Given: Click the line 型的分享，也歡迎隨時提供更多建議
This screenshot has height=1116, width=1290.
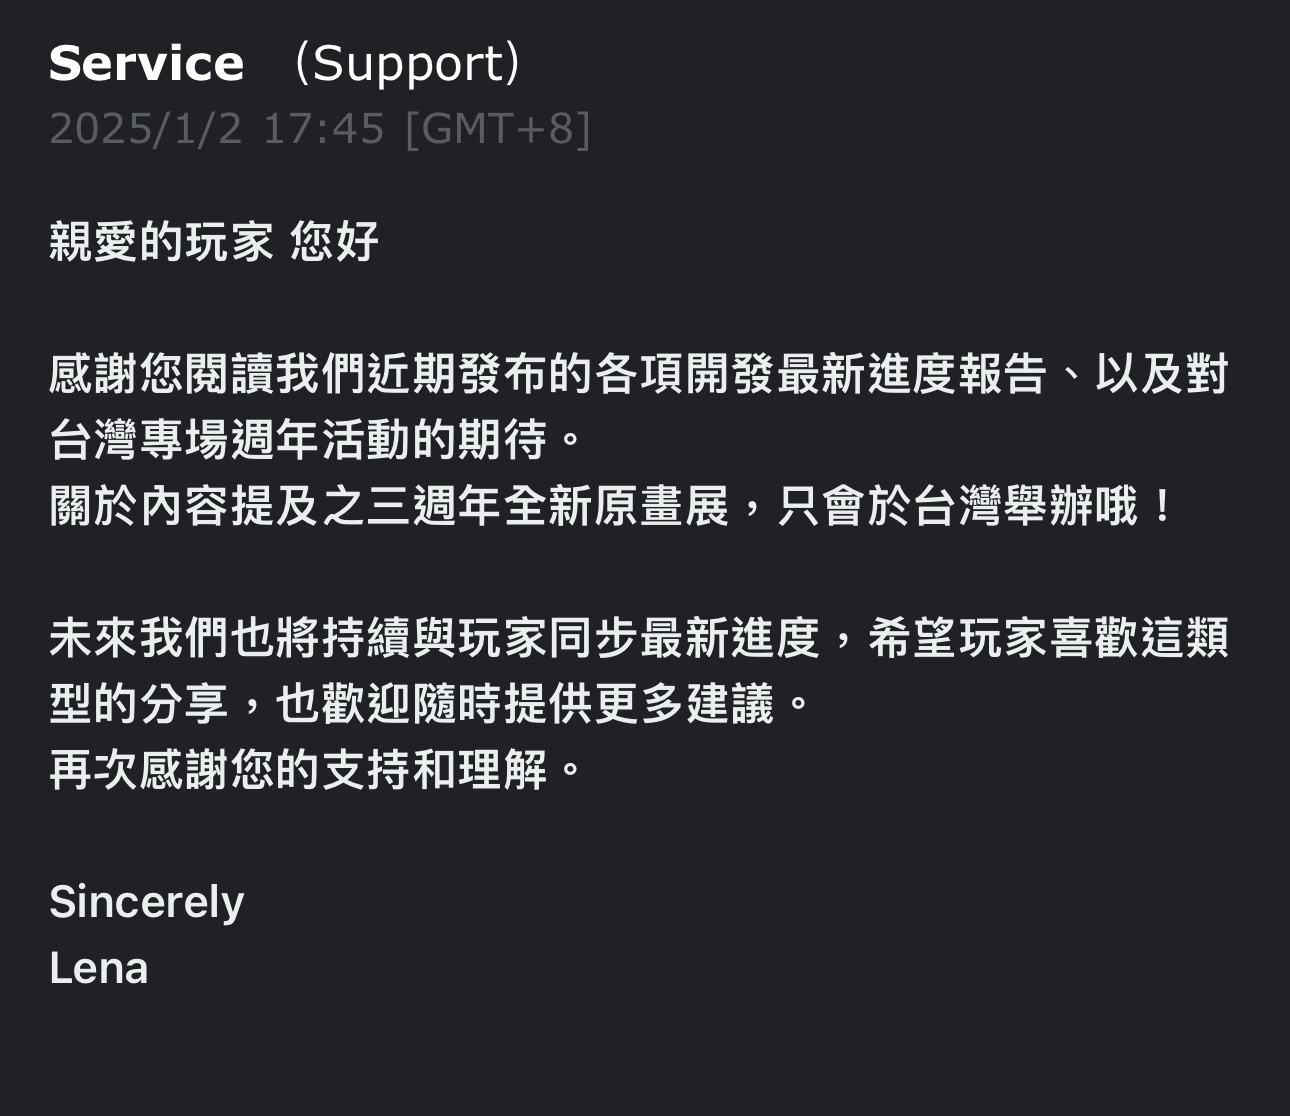Looking at the screenshot, I should click(431, 703).
